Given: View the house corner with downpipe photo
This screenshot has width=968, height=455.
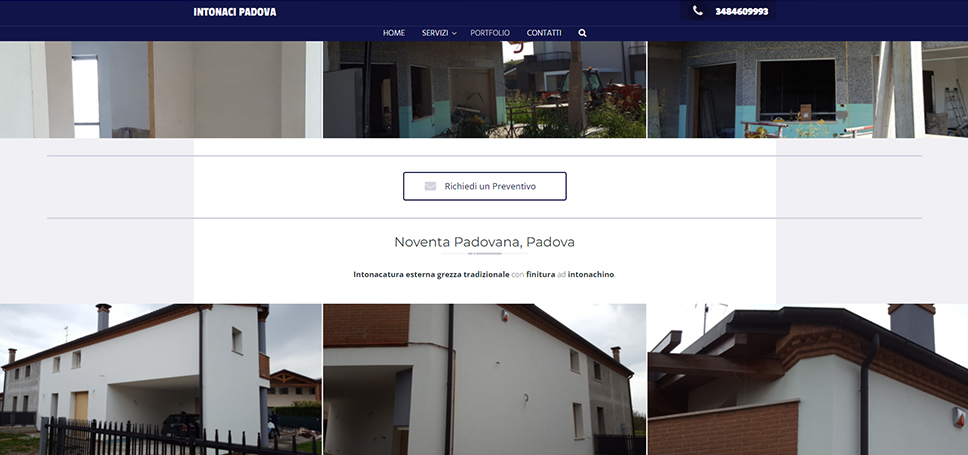Looking at the screenshot, I should point(484,380).
